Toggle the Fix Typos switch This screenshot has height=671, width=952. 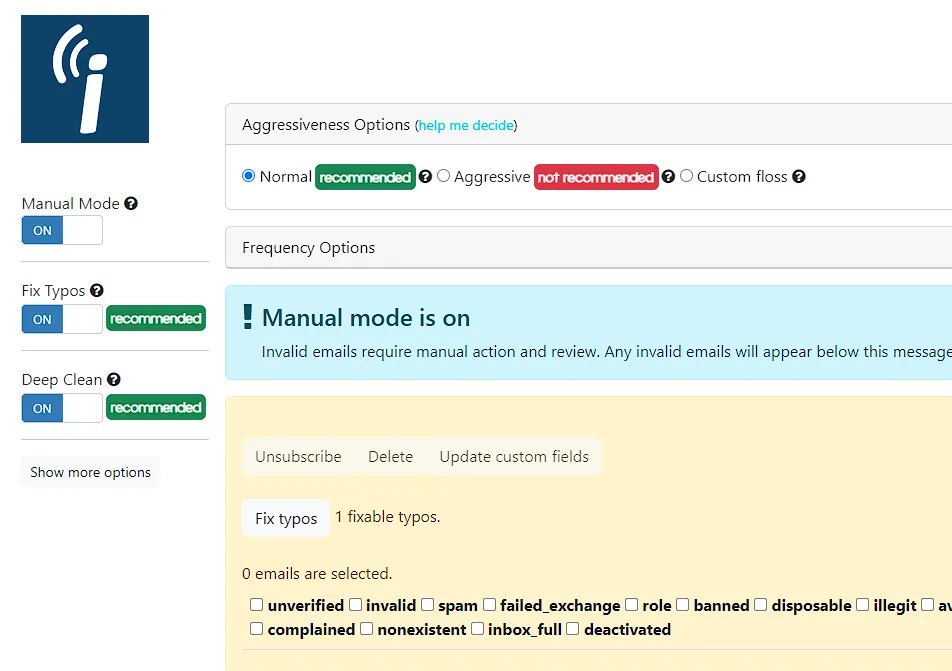click(62, 319)
